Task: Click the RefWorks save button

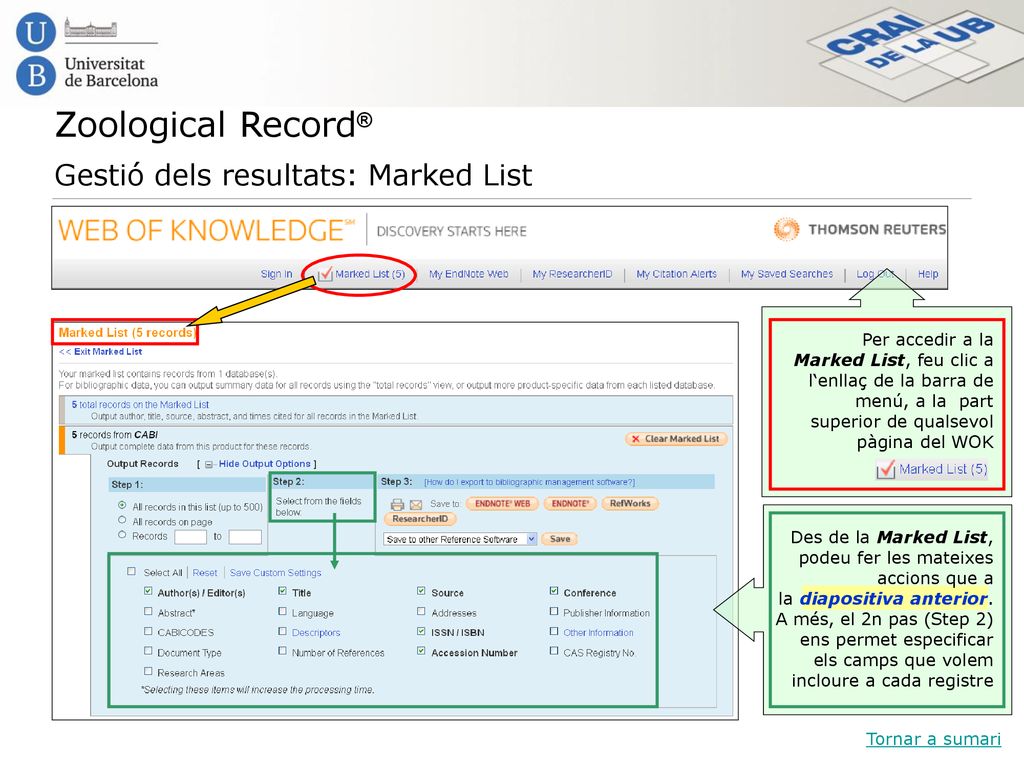Action: click(630, 504)
